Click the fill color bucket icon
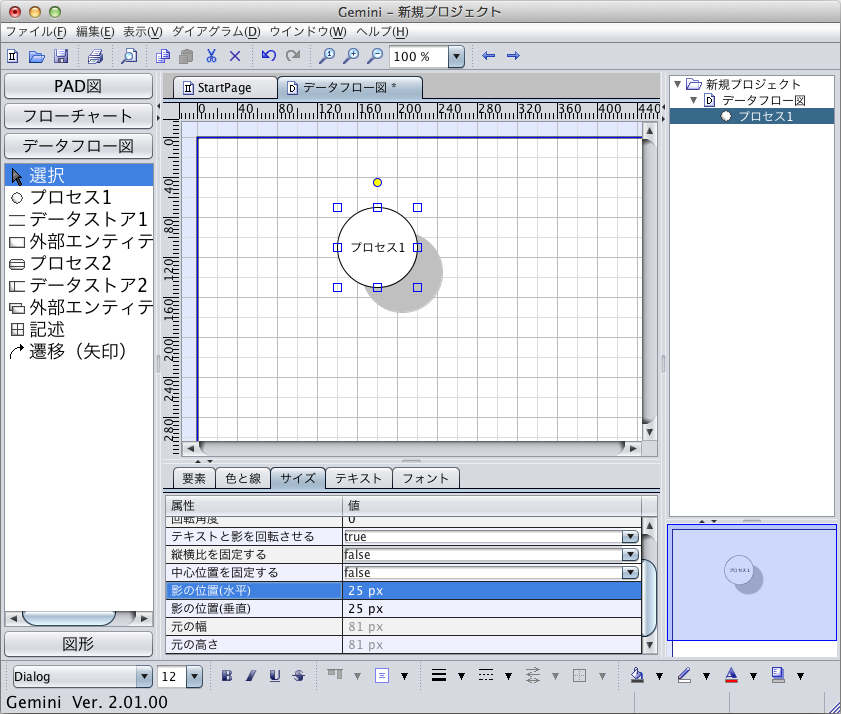 (x=637, y=675)
